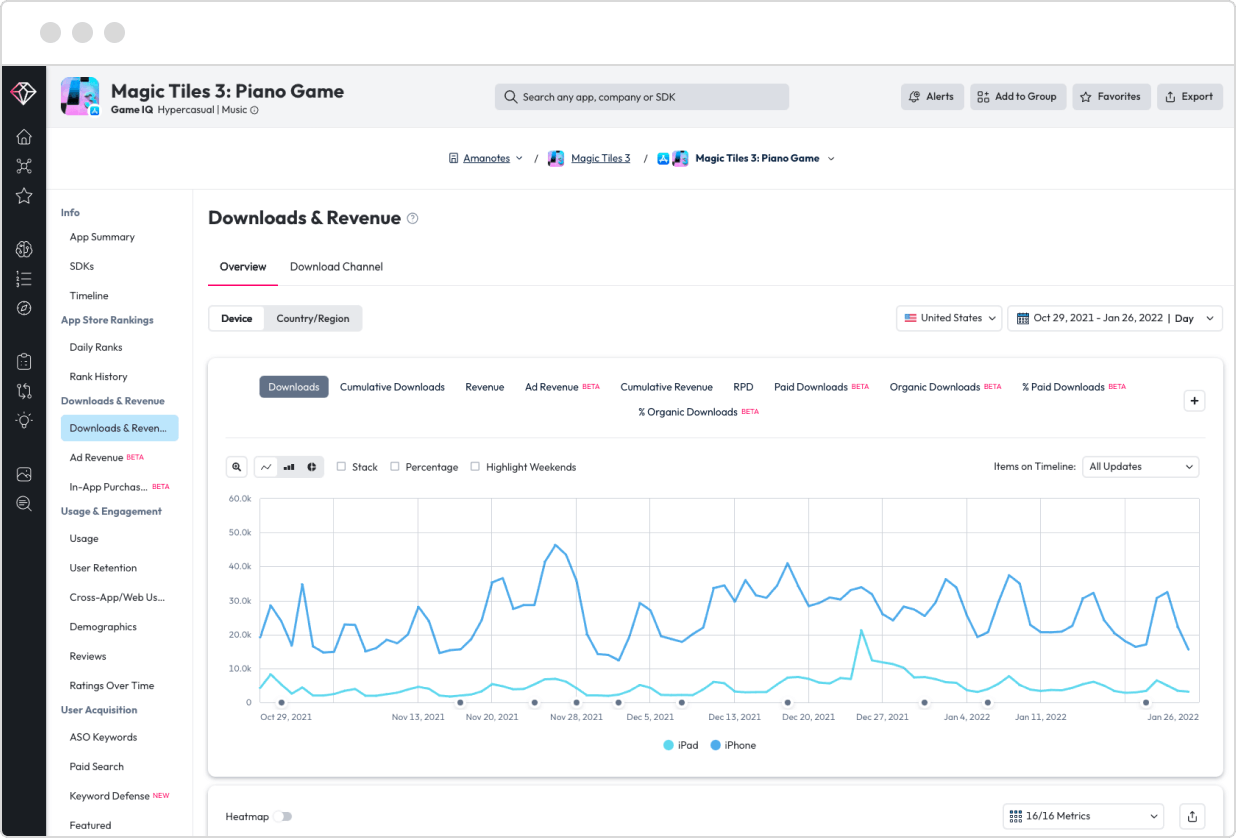Select the Device segment
The width and height of the screenshot is (1236, 838).
click(237, 318)
